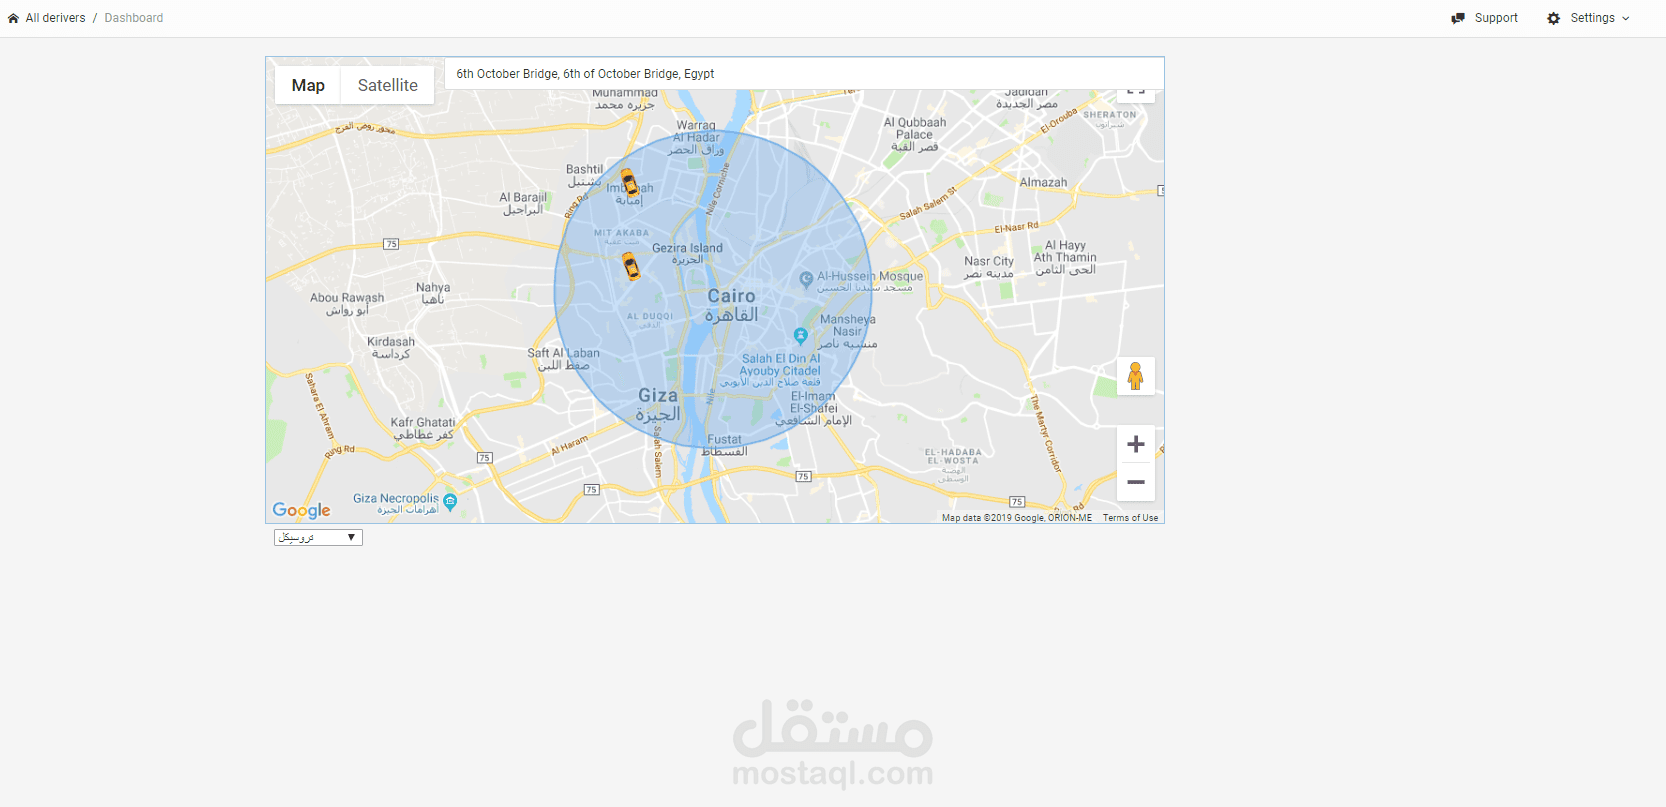Expand the Settings dropdown menu

1599,18
